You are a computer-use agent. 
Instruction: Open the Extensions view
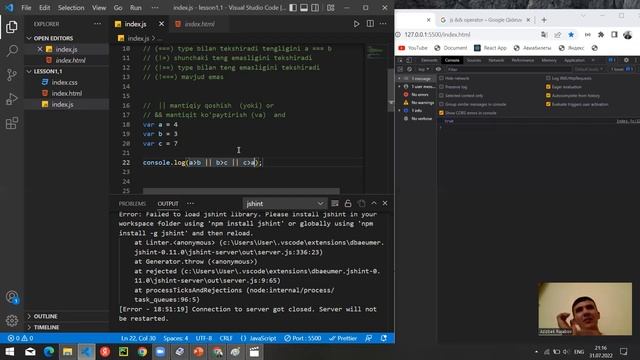pos(12,123)
